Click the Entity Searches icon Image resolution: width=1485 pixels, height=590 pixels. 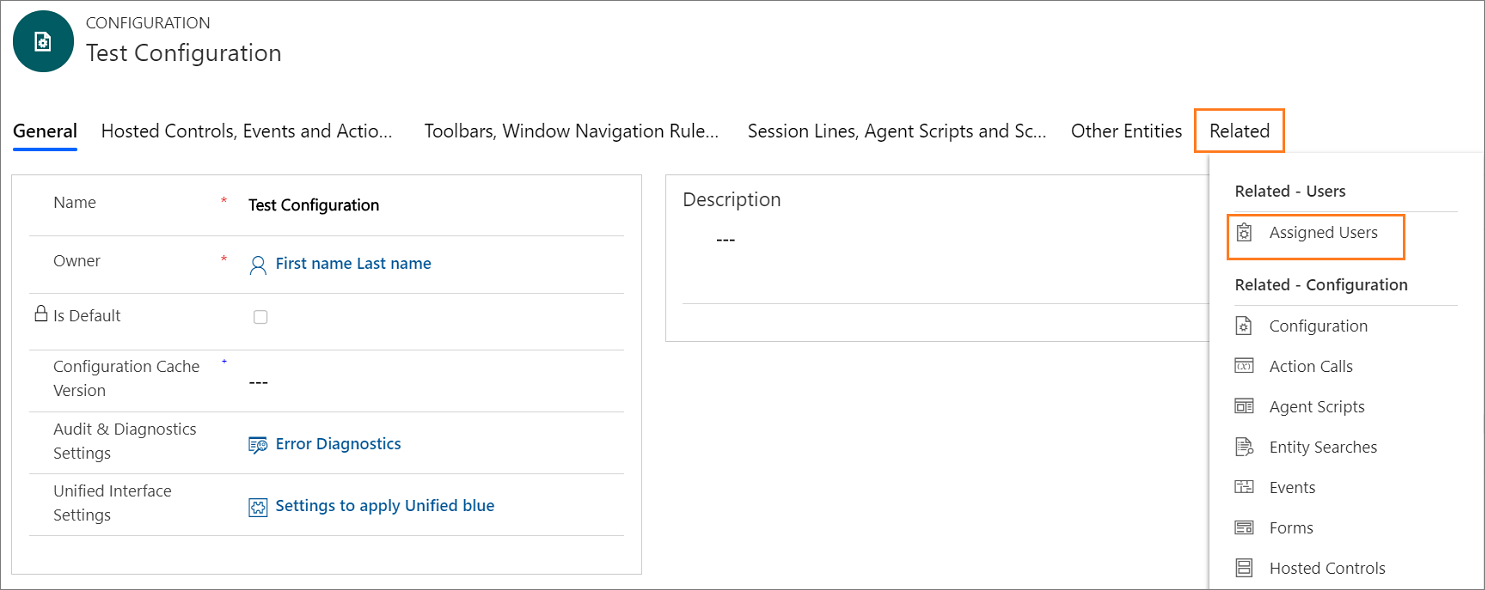(x=1244, y=446)
